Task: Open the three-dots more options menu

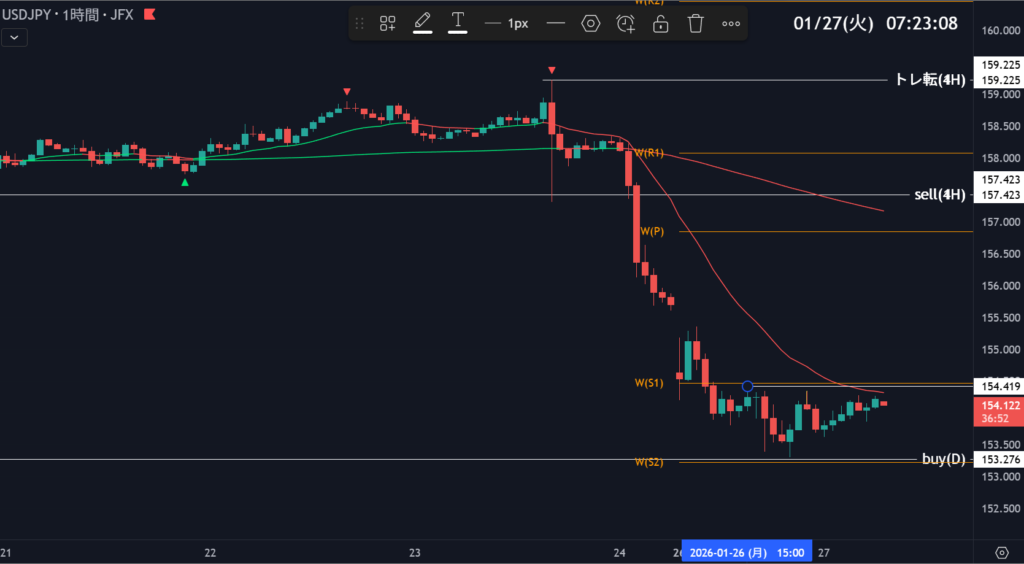Action: 731,23
